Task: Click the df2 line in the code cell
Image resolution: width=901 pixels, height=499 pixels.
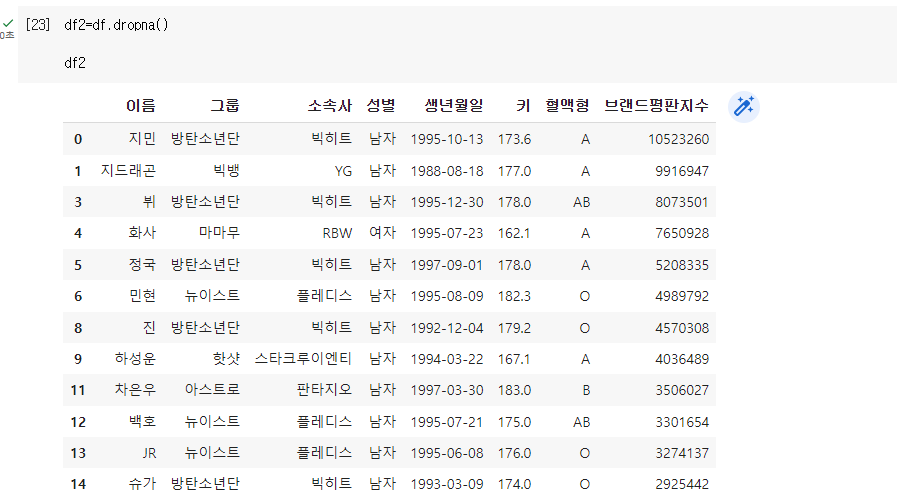Action: click(x=75, y=63)
